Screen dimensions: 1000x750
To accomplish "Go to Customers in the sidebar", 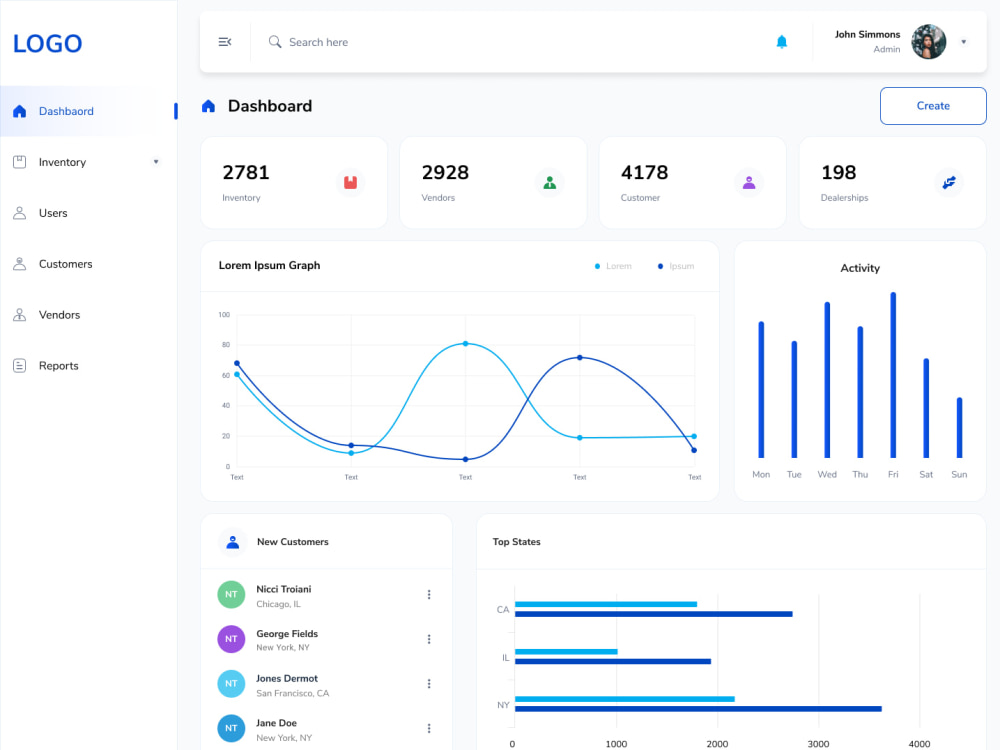I will (89, 264).
